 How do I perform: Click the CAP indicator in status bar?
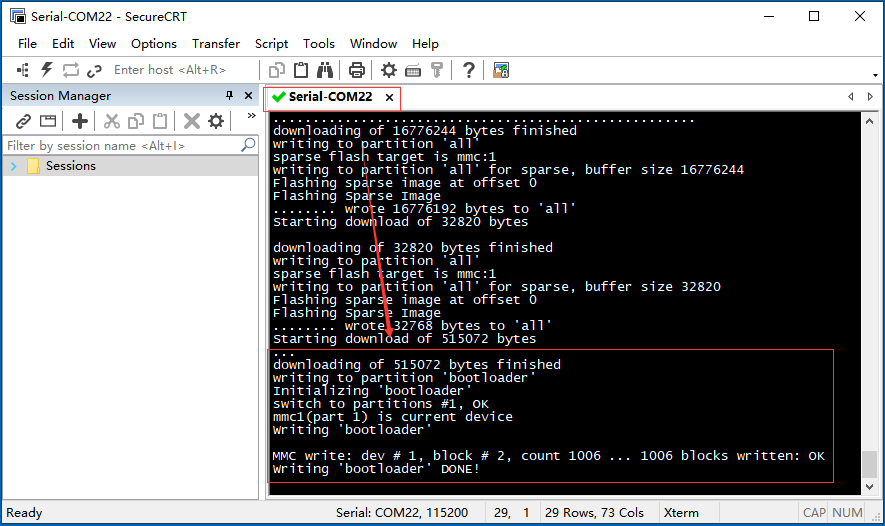tap(814, 512)
